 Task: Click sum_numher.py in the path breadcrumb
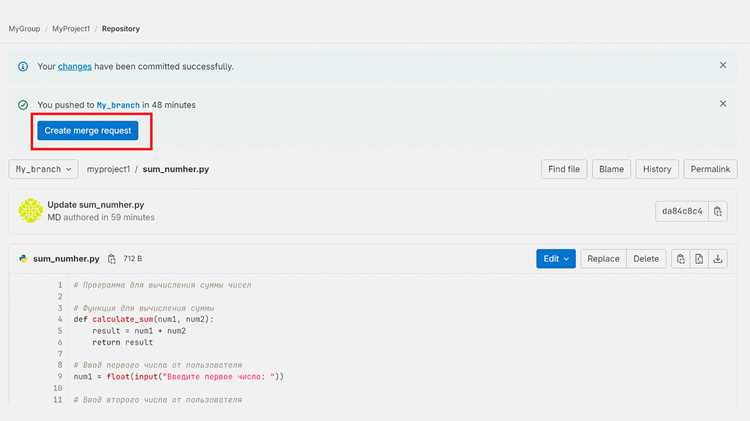[176, 169]
